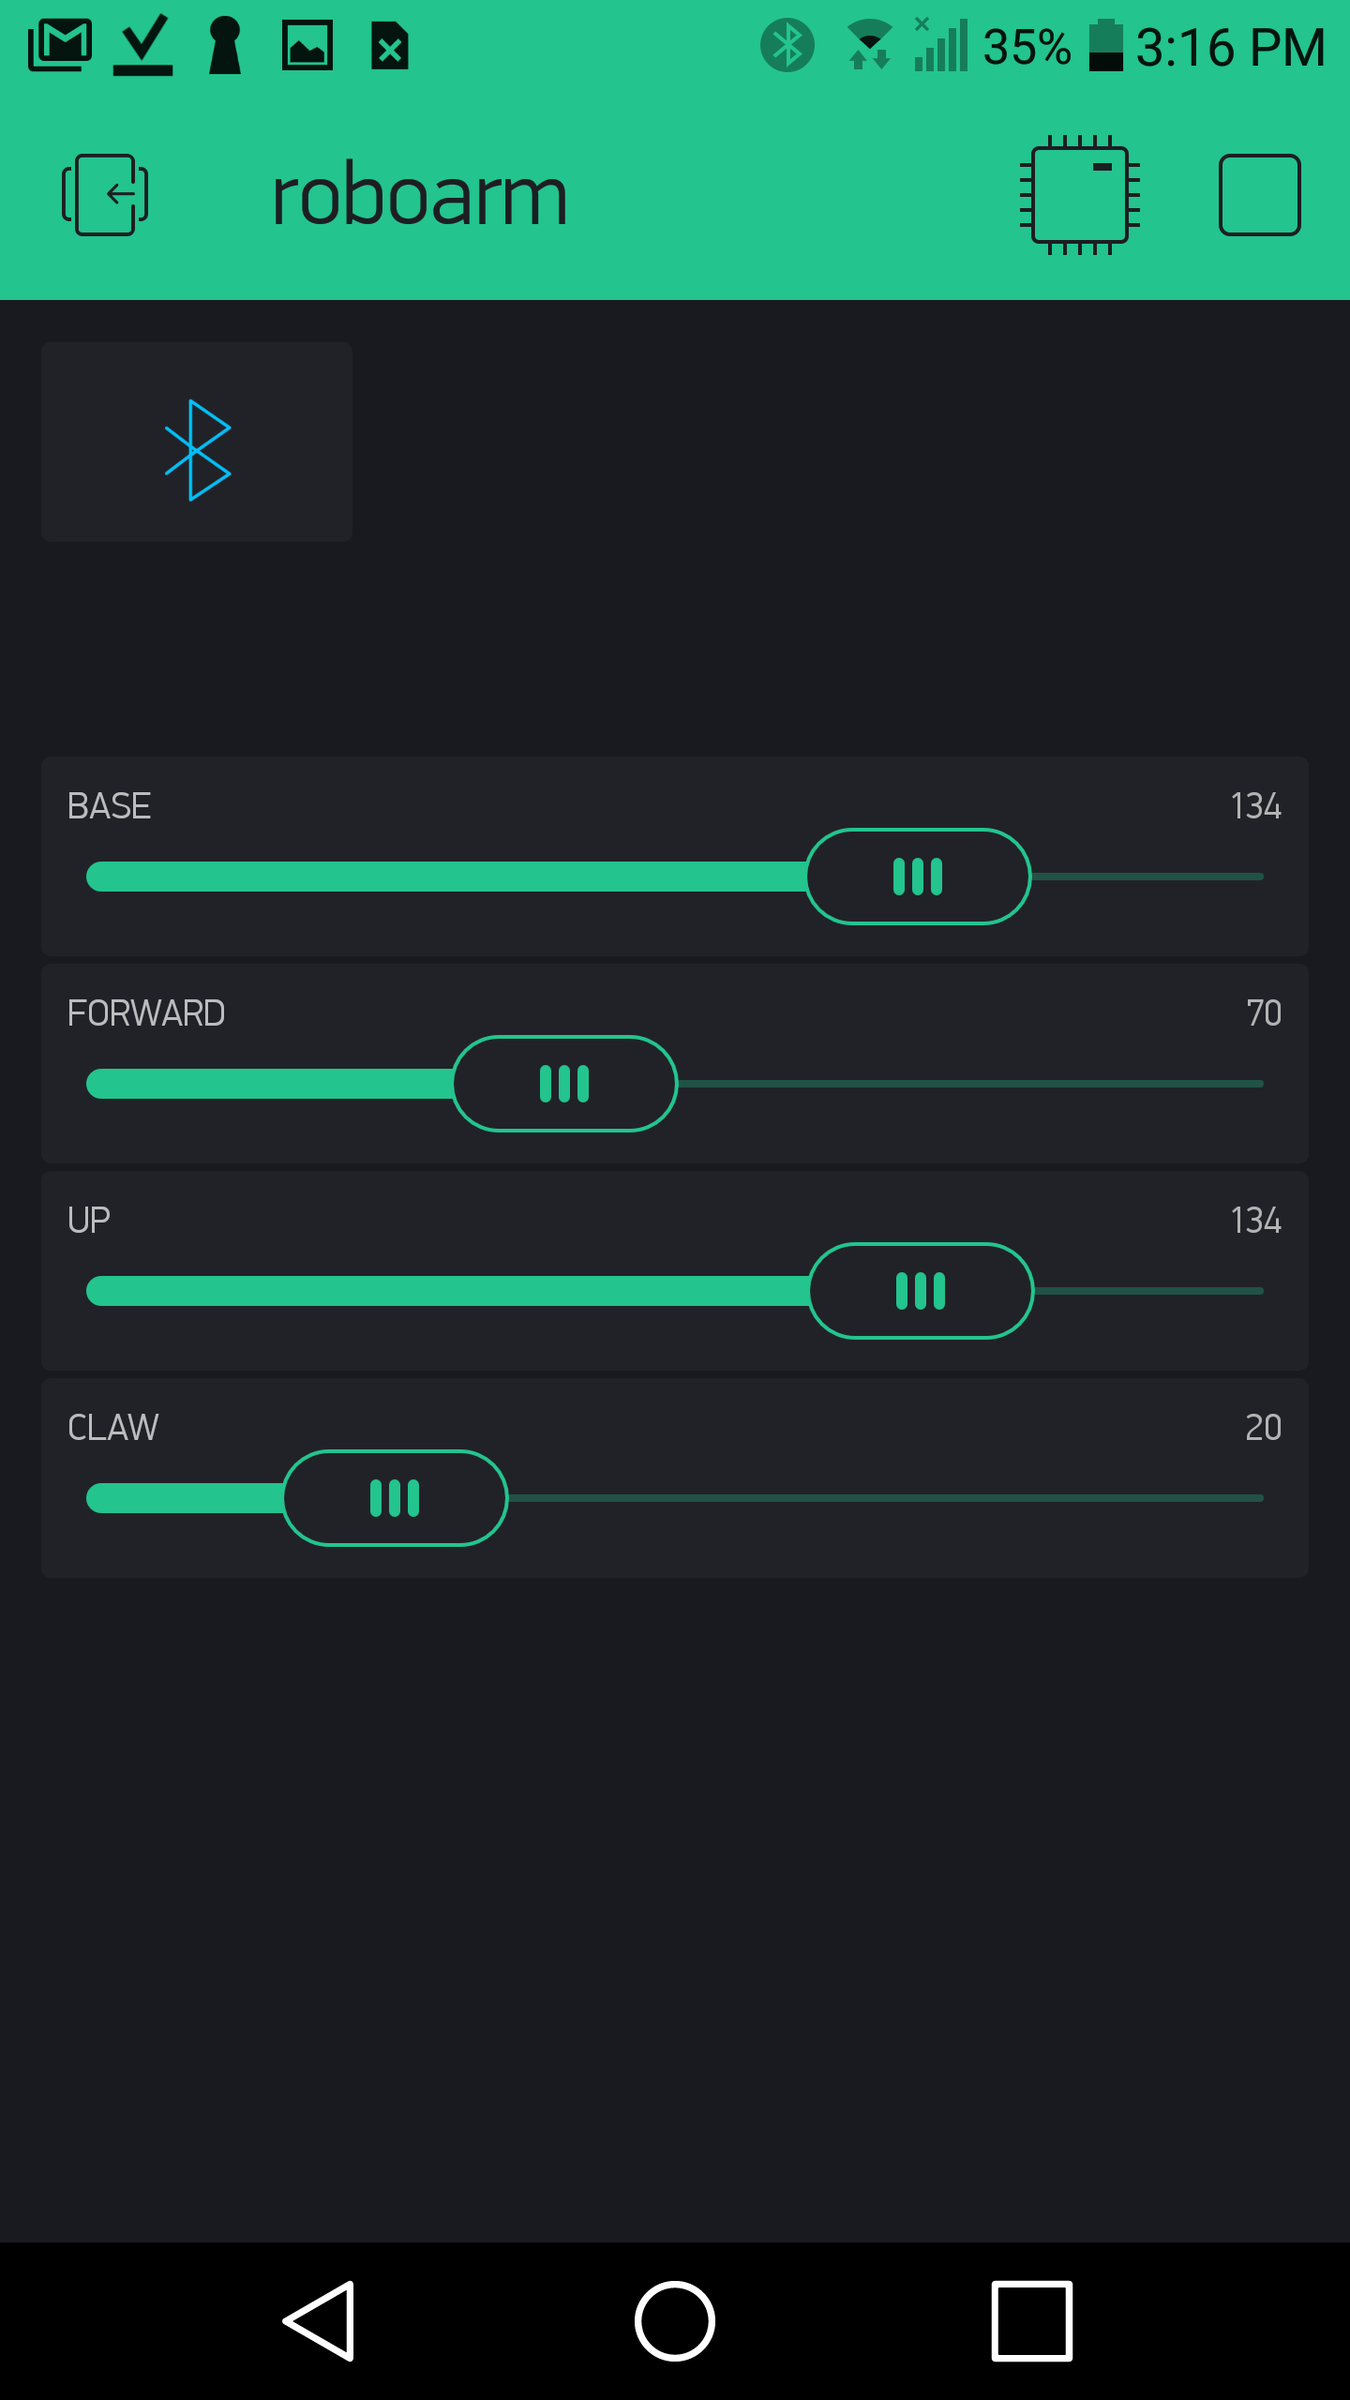
Task: Open the recent apps overview
Action: 1032,2320
